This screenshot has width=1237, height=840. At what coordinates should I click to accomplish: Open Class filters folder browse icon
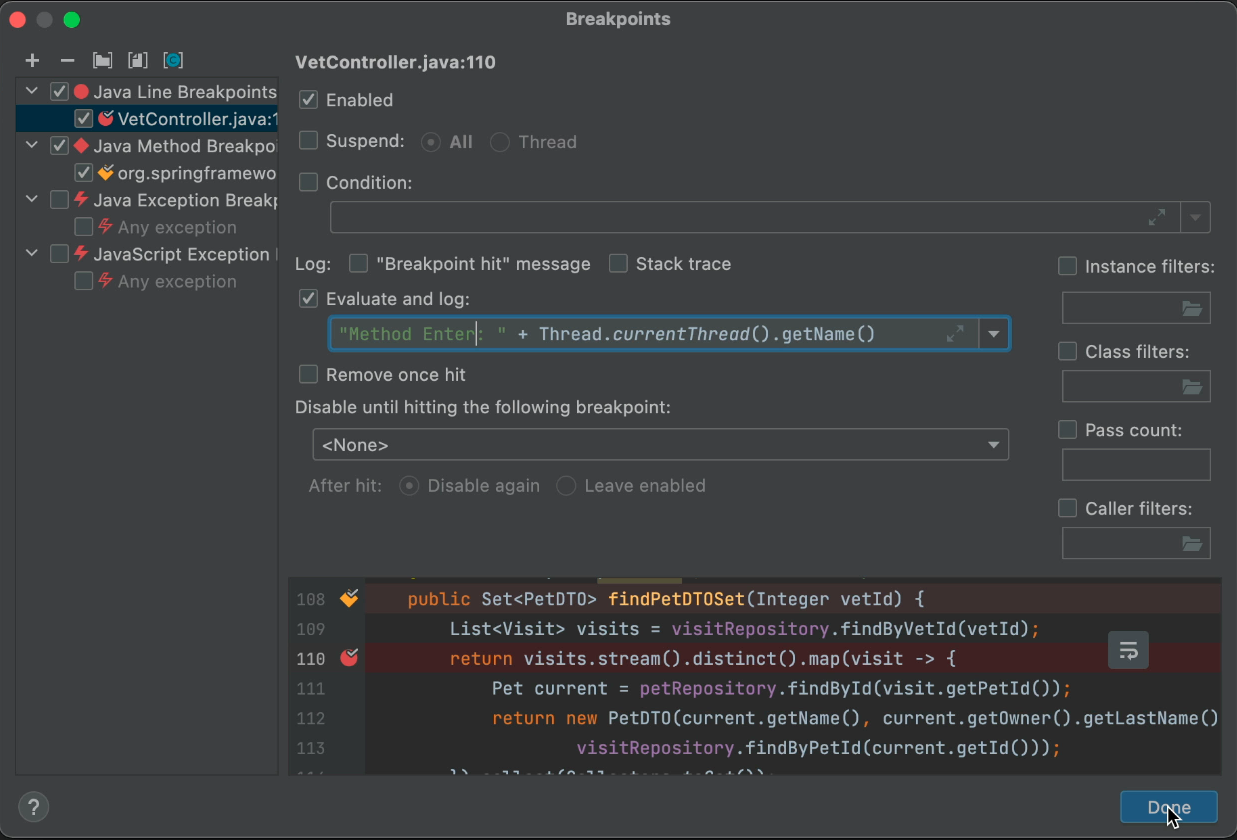pyautogui.click(x=1191, y=387)
